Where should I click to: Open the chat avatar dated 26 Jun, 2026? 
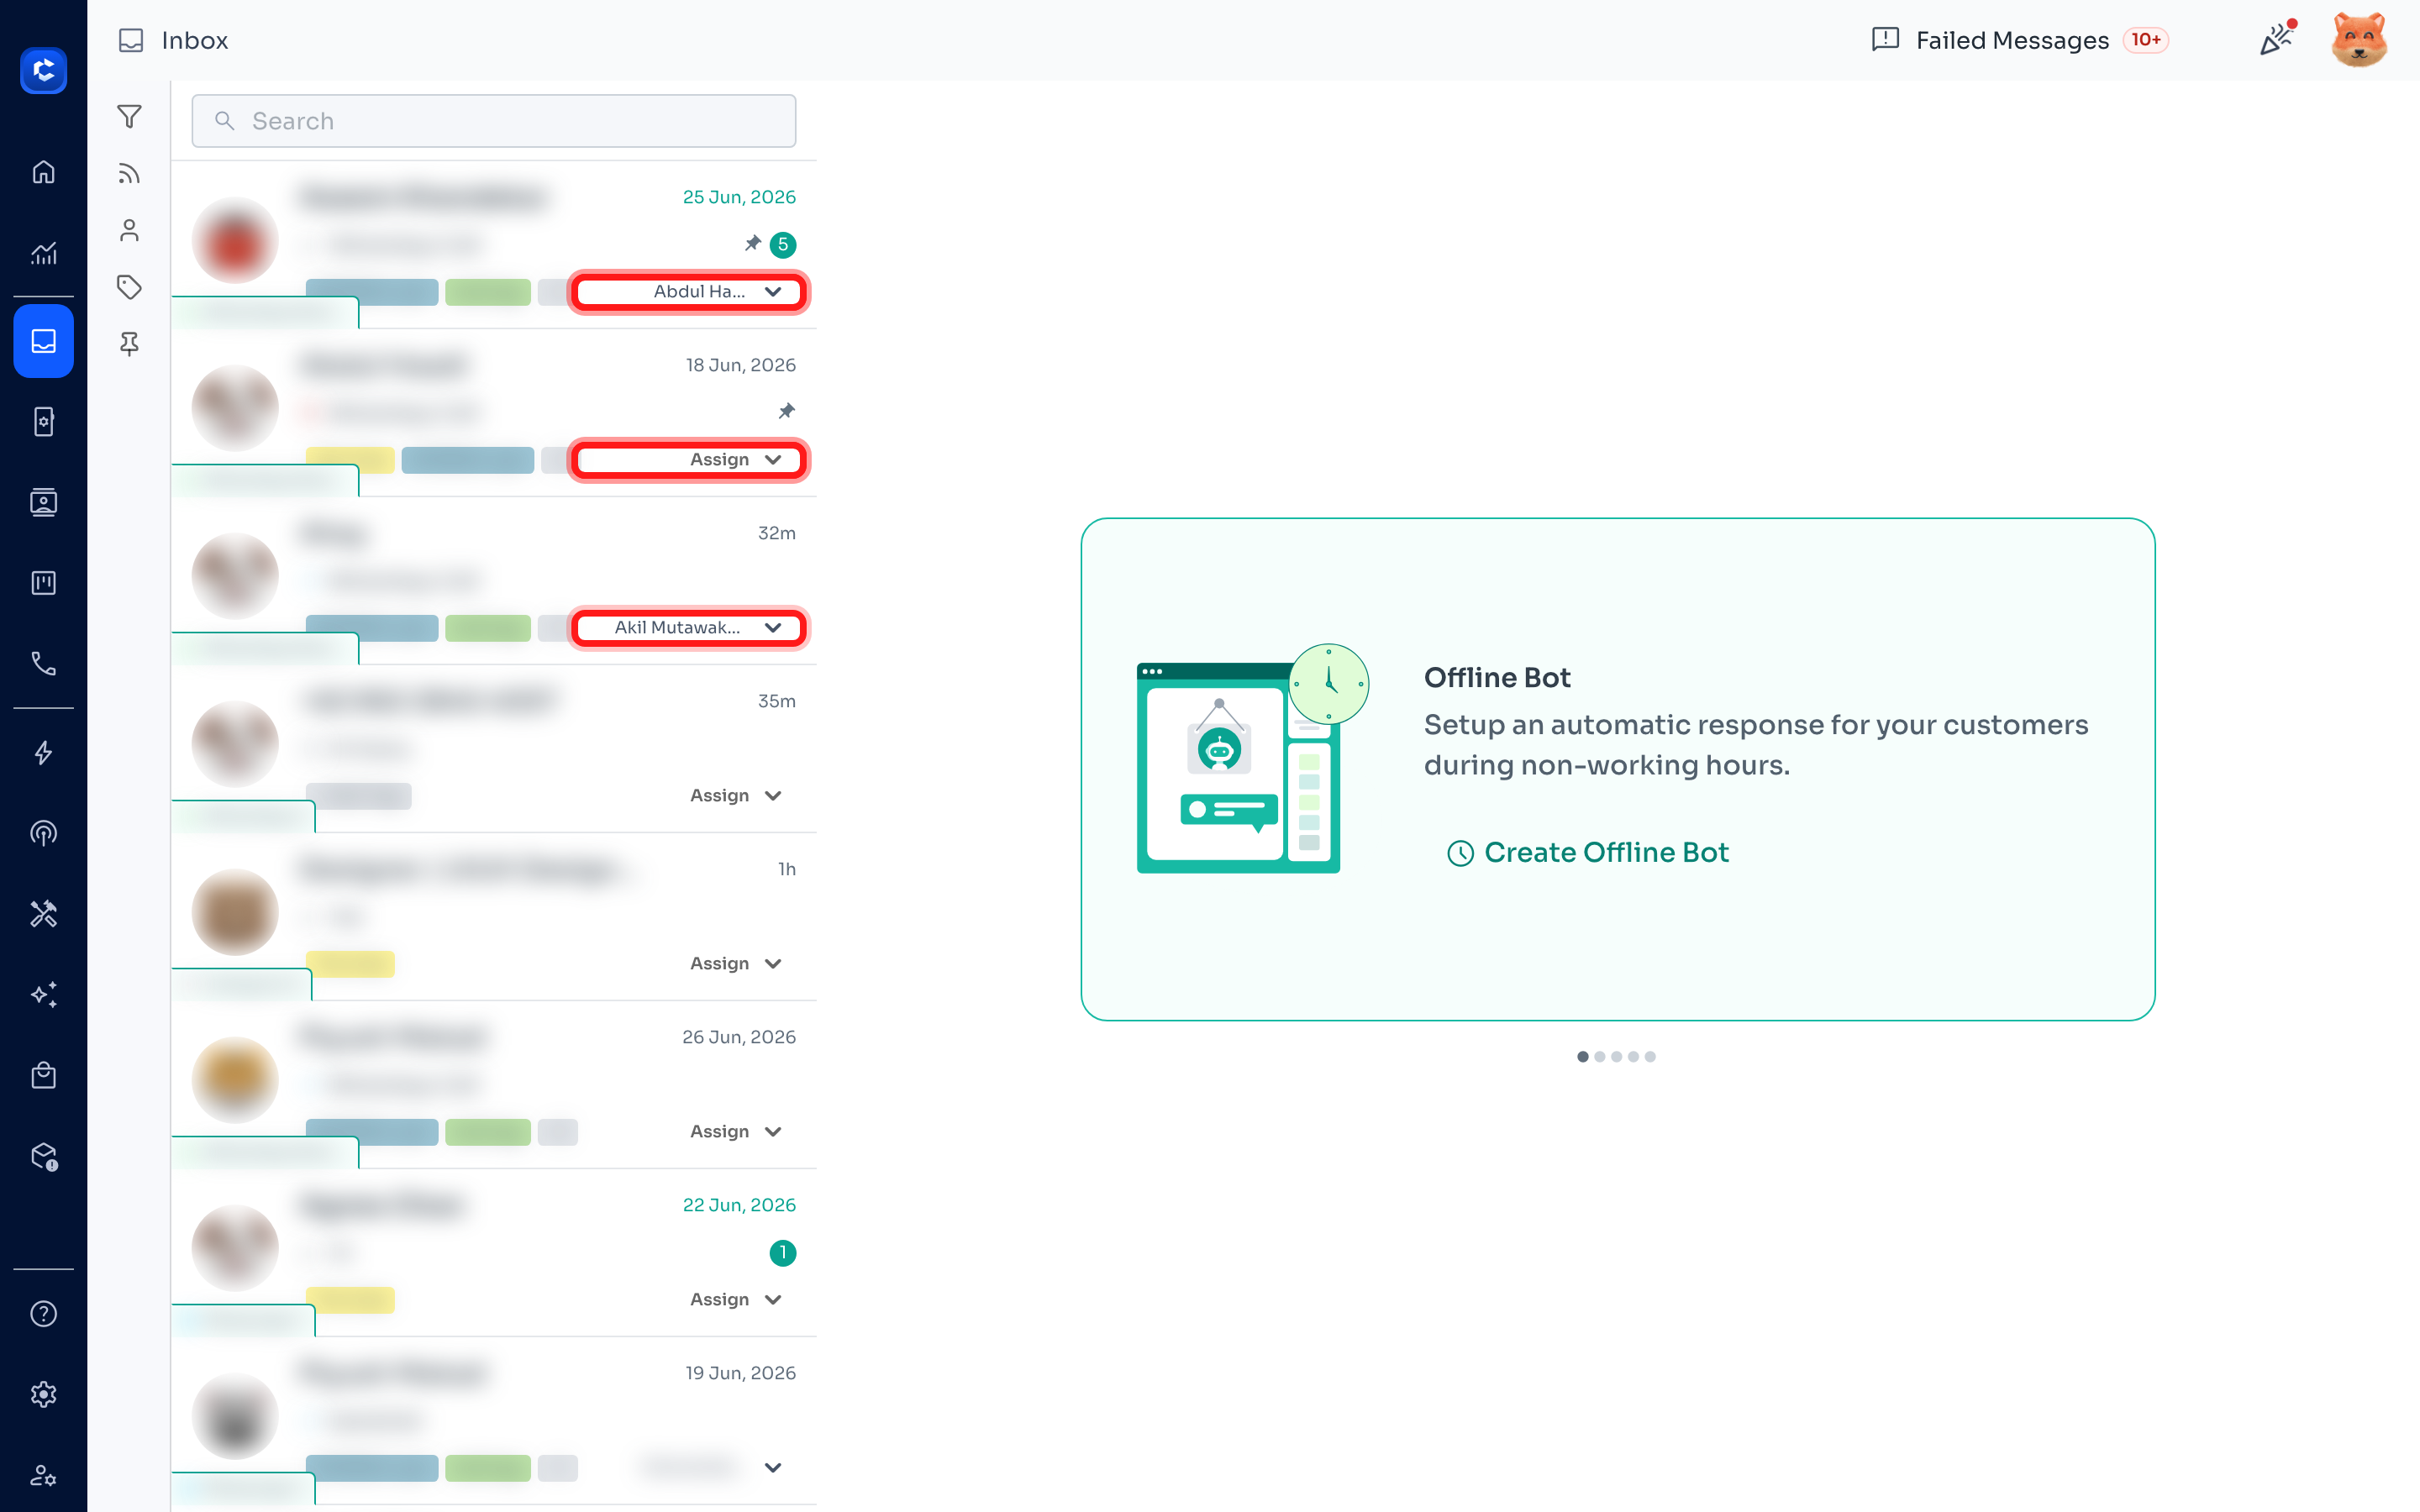coord(235,1081)
